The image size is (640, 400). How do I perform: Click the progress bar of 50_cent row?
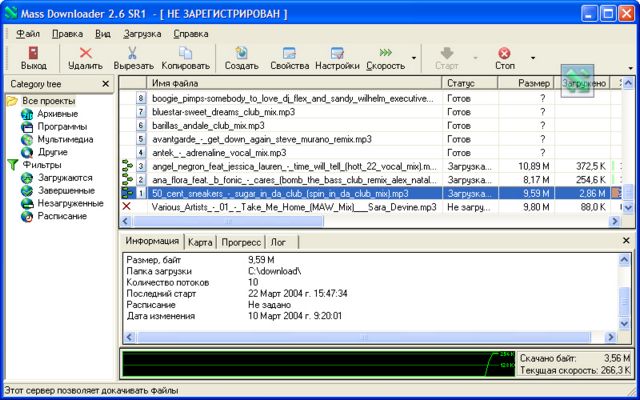pos(617,193)
